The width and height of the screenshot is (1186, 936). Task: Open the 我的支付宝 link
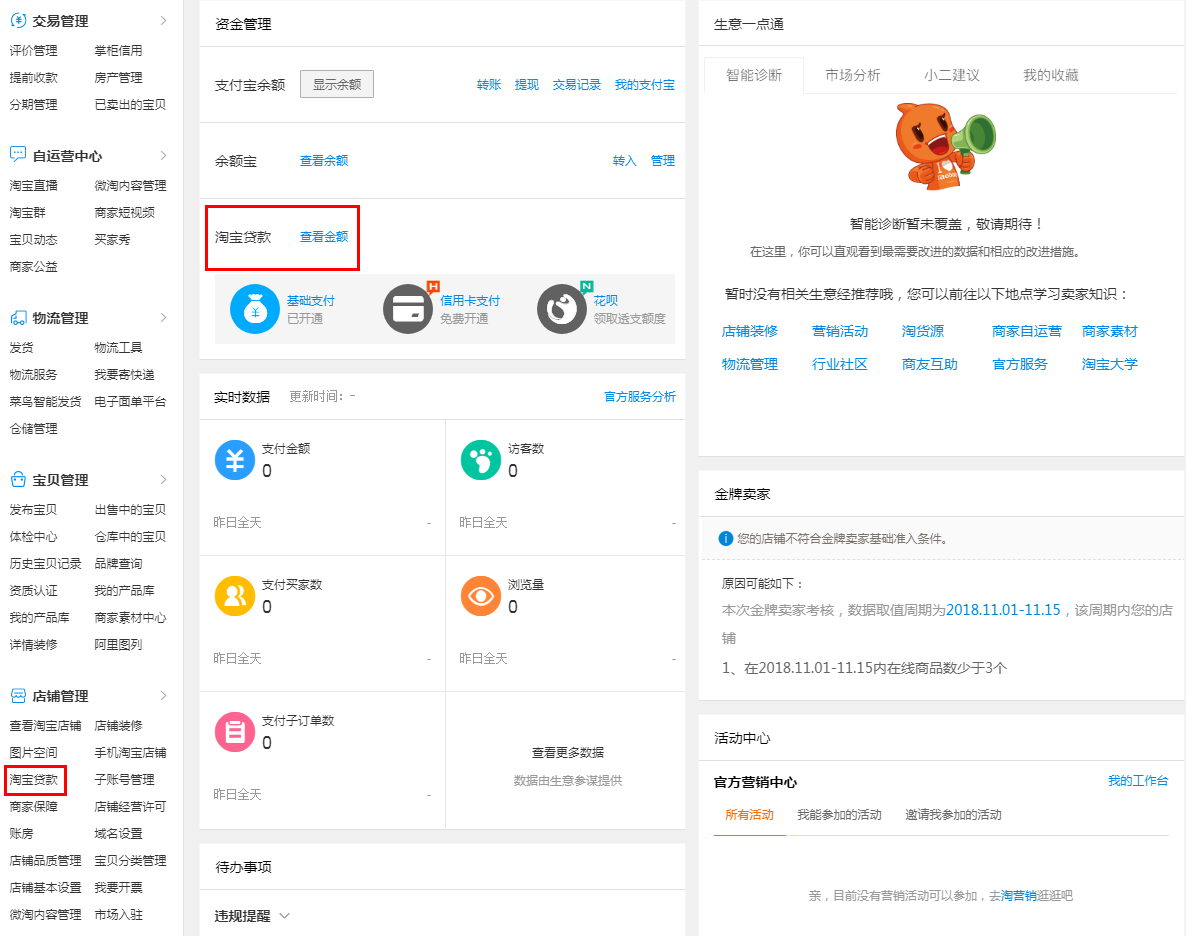click(x=644, y=85)
